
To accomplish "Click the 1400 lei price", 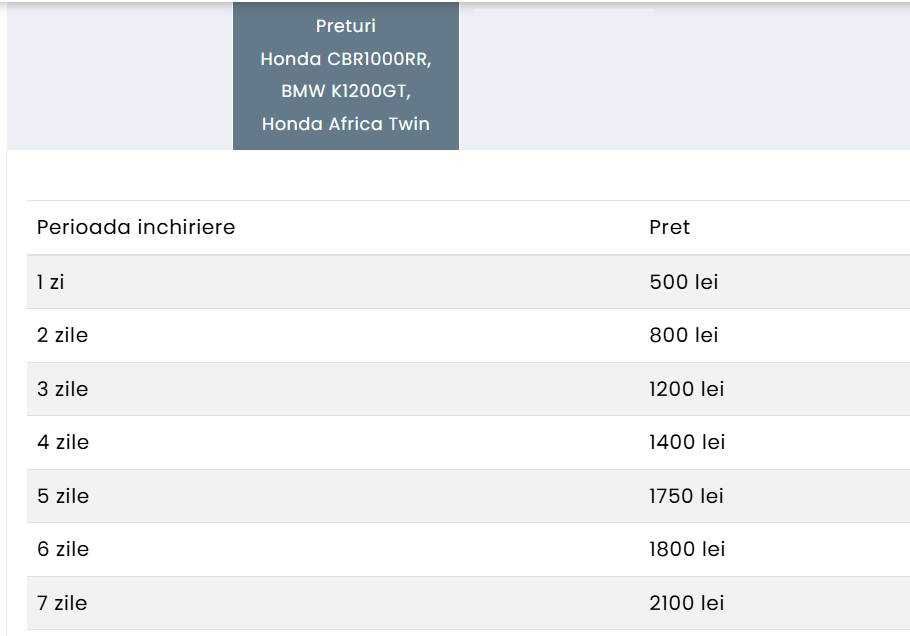I will 687,442.
